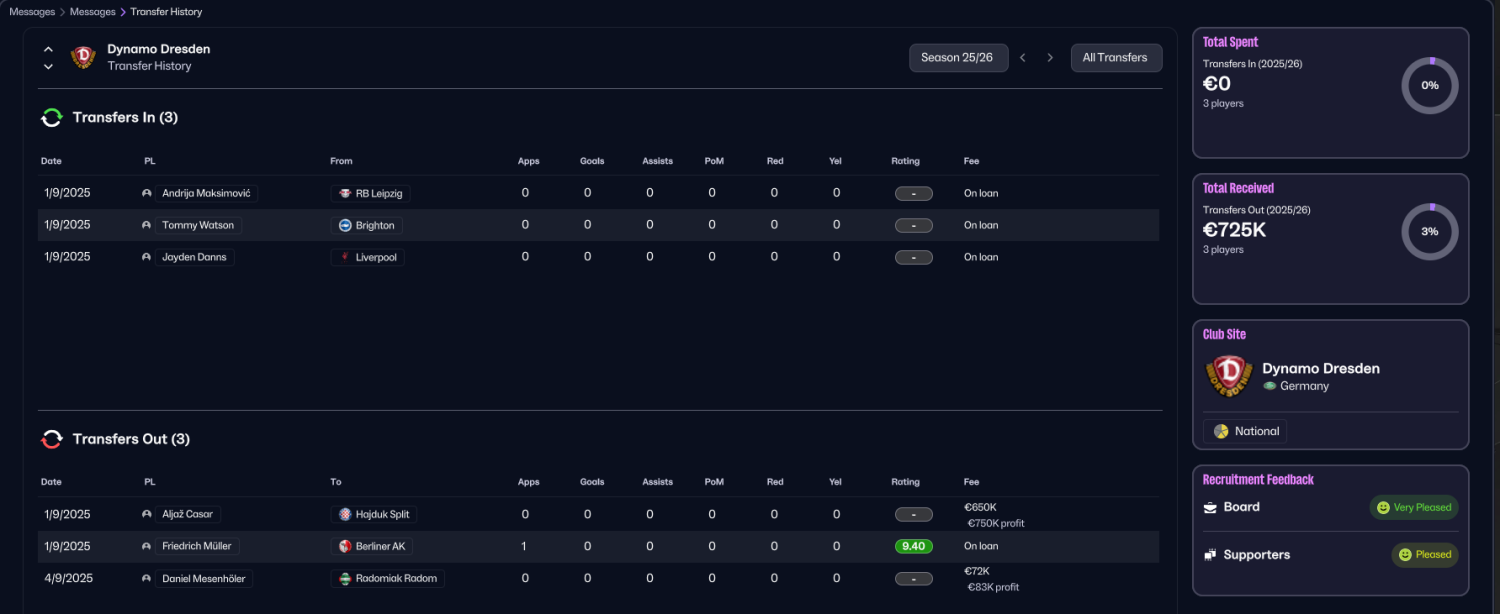Click the Board Very Pleased badge
1500x614 pixels.
(1414, 507)
